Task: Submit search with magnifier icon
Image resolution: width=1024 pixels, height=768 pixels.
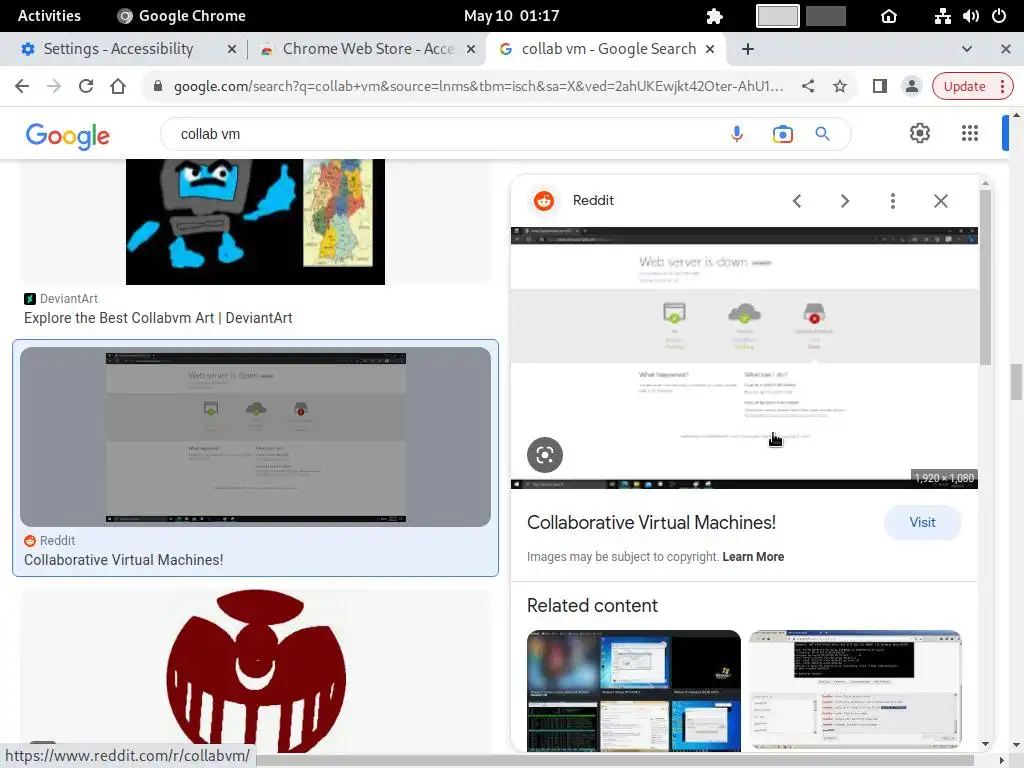Action: tap(822, 134)
